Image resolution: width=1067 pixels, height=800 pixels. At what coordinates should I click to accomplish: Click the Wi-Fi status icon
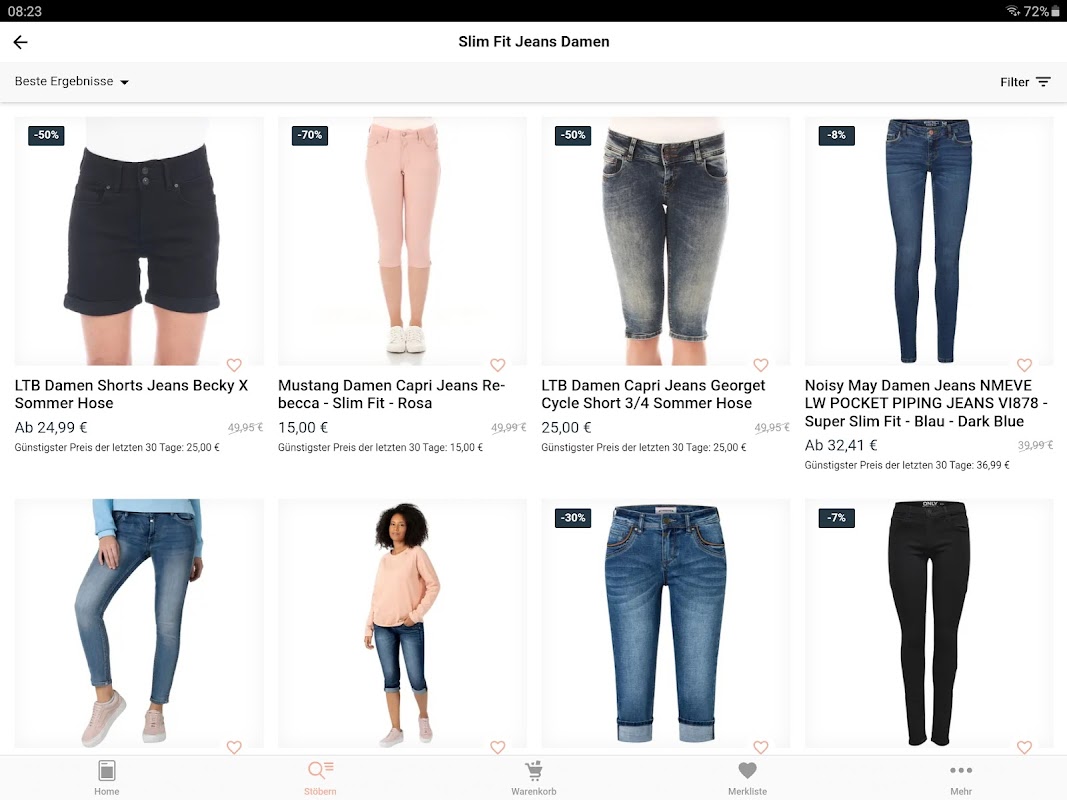click(1013, 11)
